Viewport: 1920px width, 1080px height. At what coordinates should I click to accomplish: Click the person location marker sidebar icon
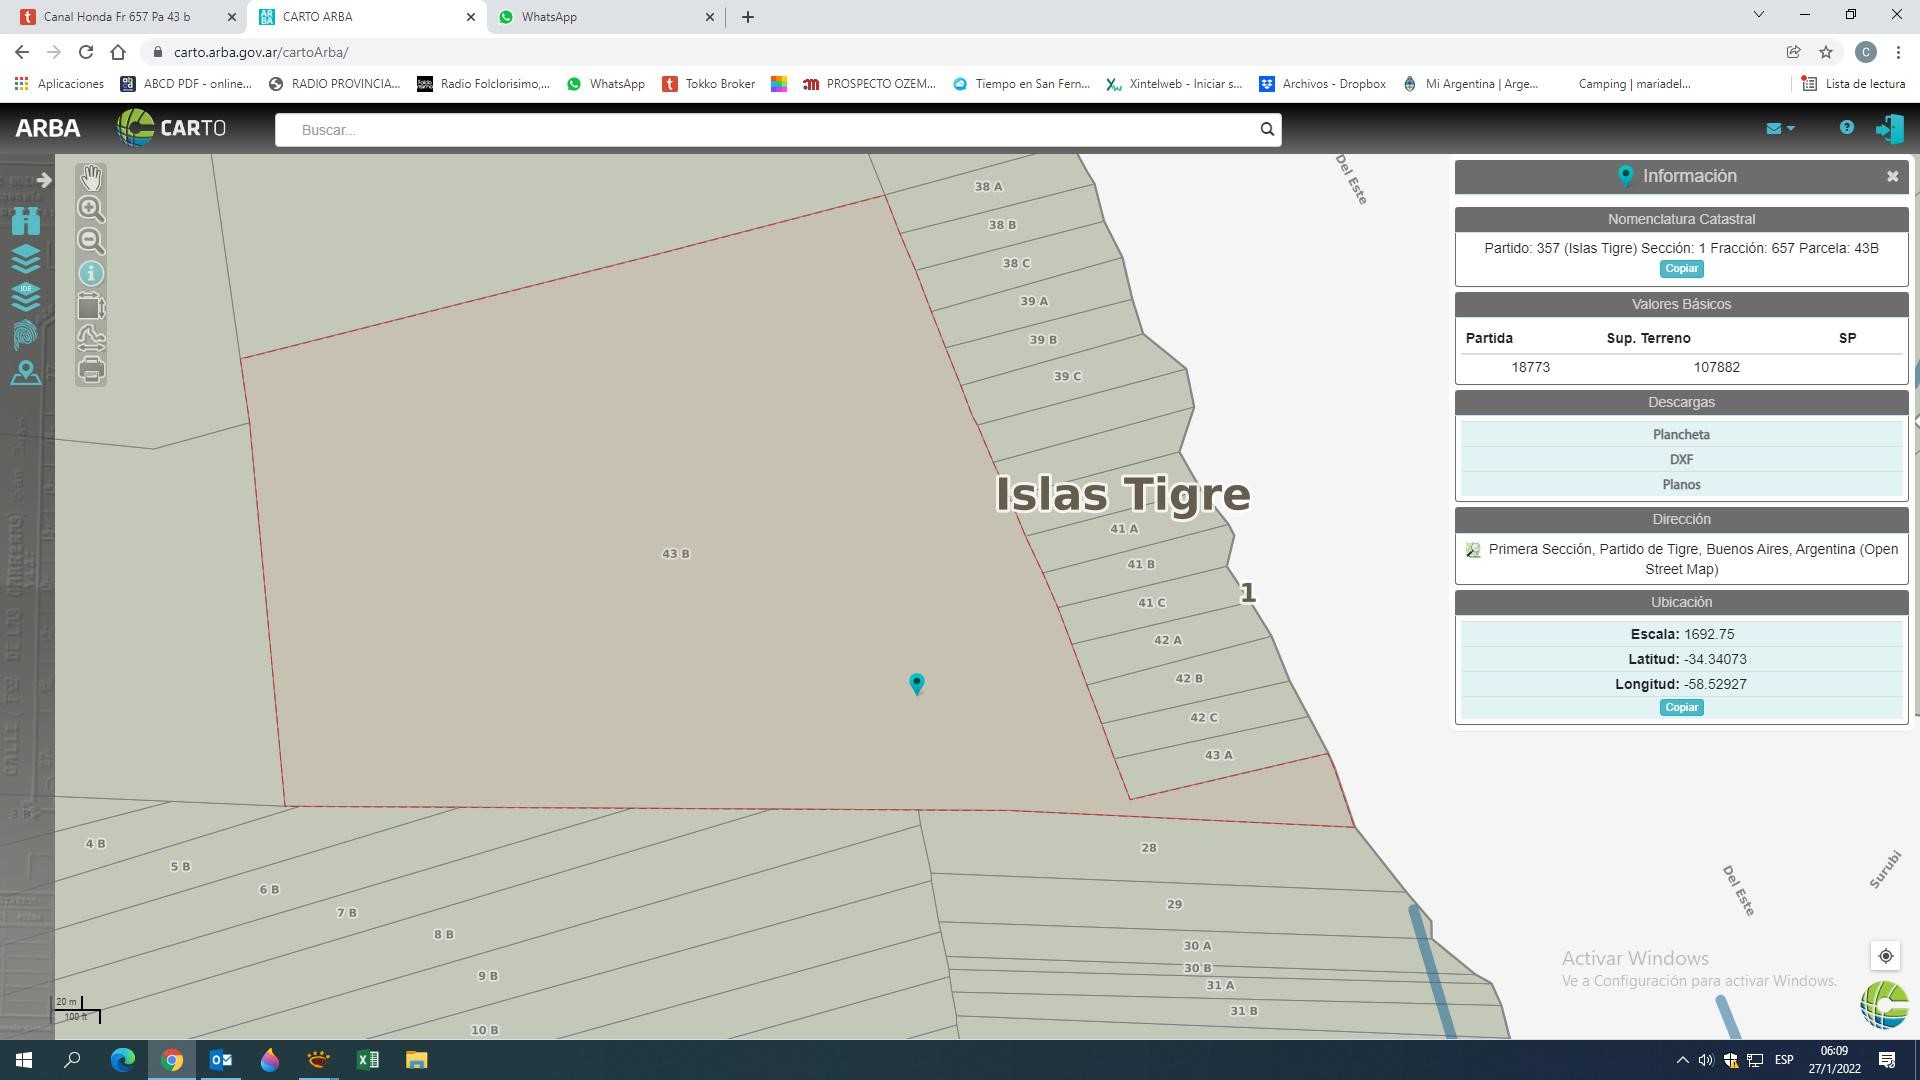pos(26,372)
